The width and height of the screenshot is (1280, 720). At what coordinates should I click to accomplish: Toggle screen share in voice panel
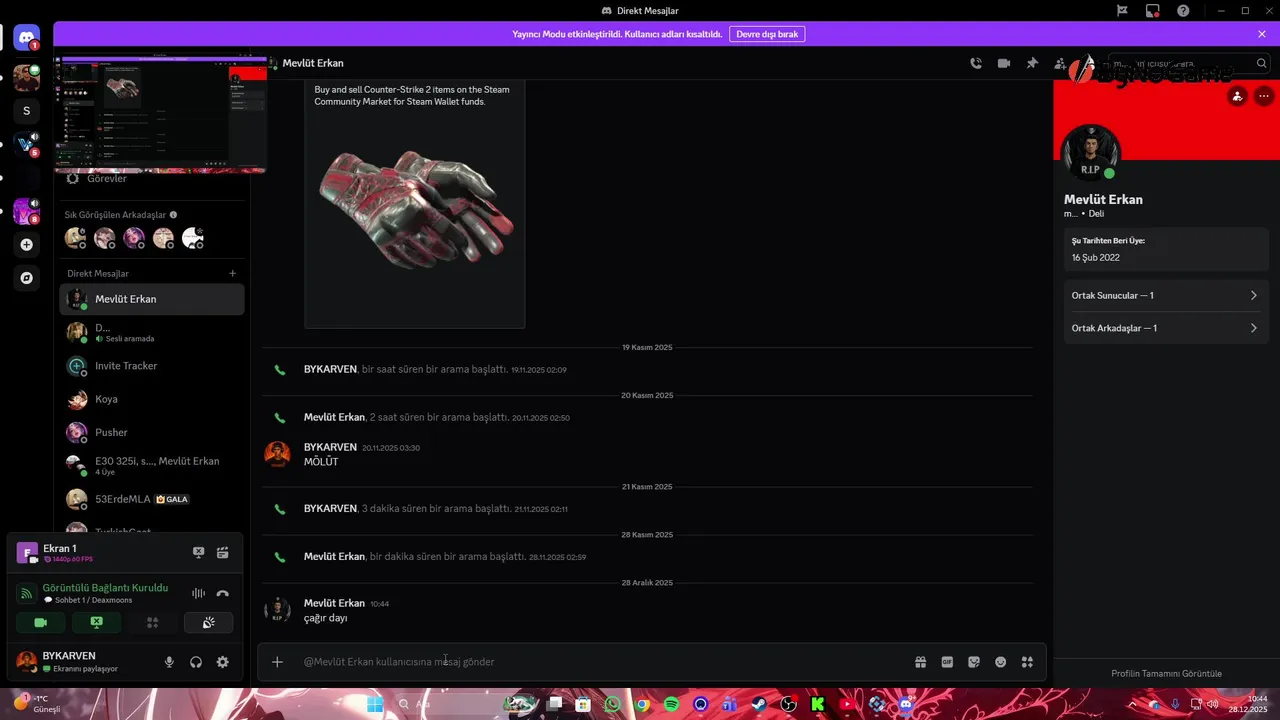96,622
